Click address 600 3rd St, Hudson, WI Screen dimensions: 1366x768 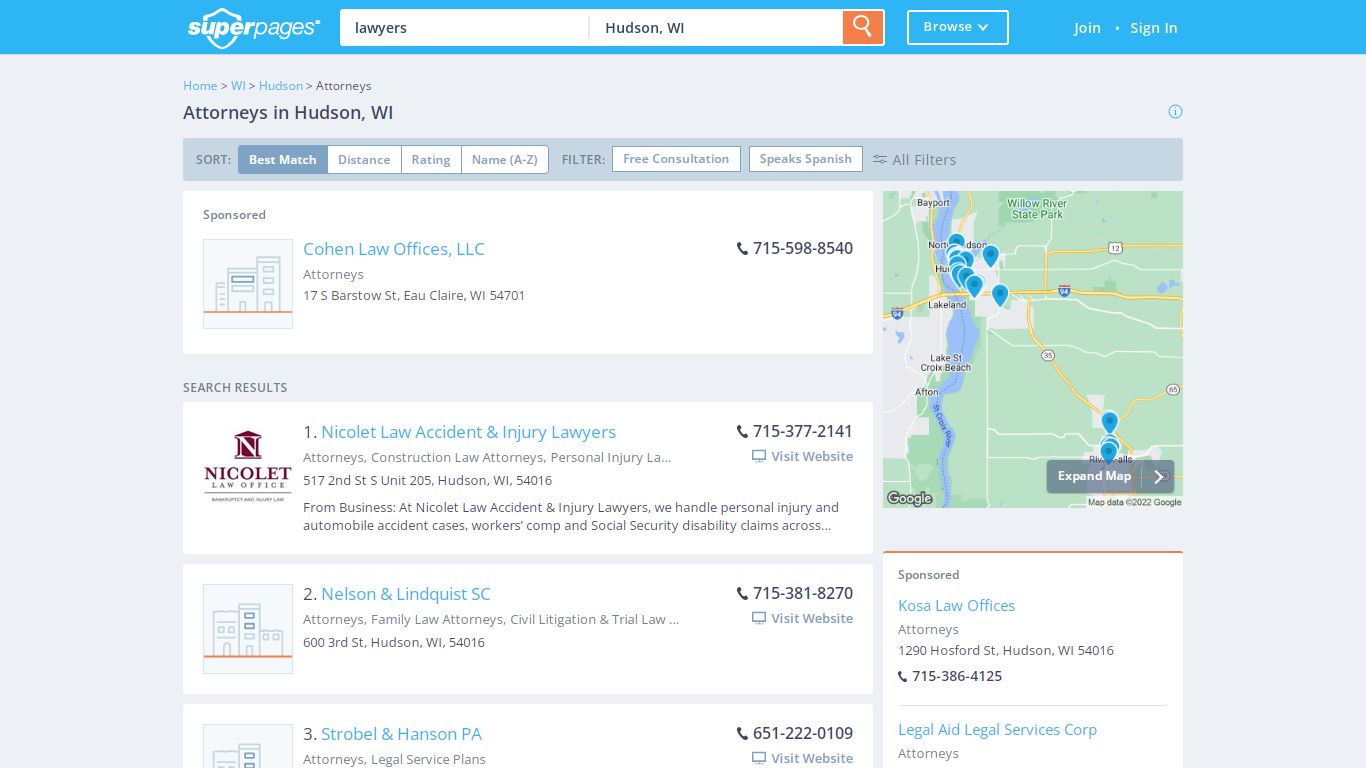[394, 642]
